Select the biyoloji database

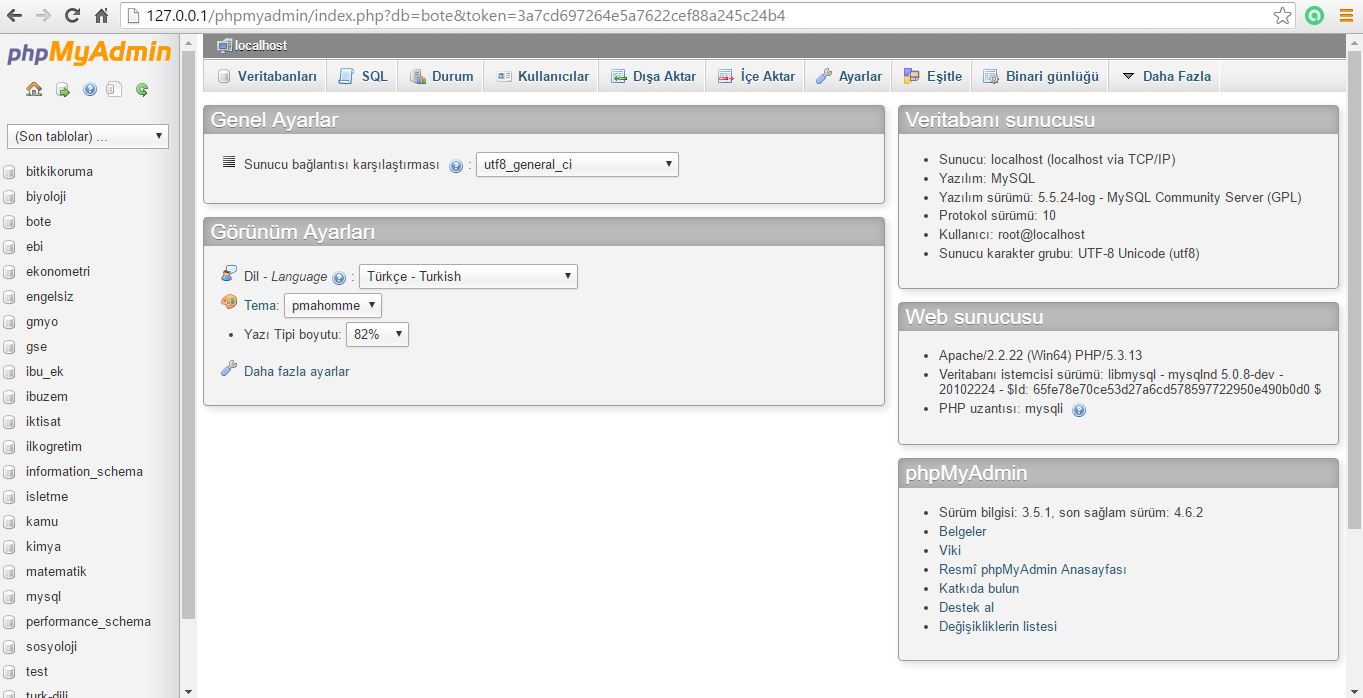[x=46, y=196]
